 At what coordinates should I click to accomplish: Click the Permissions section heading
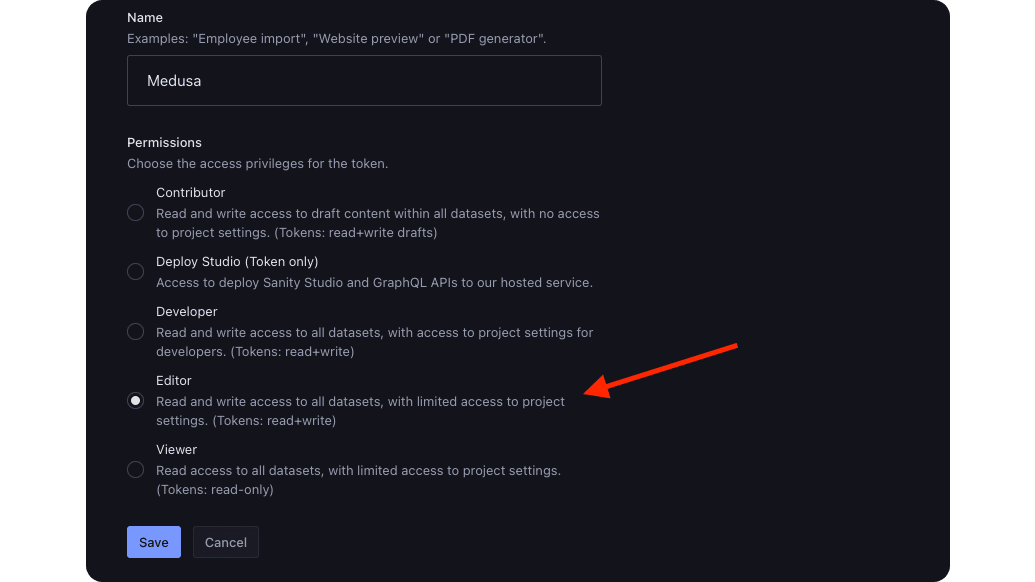(164, 142)
